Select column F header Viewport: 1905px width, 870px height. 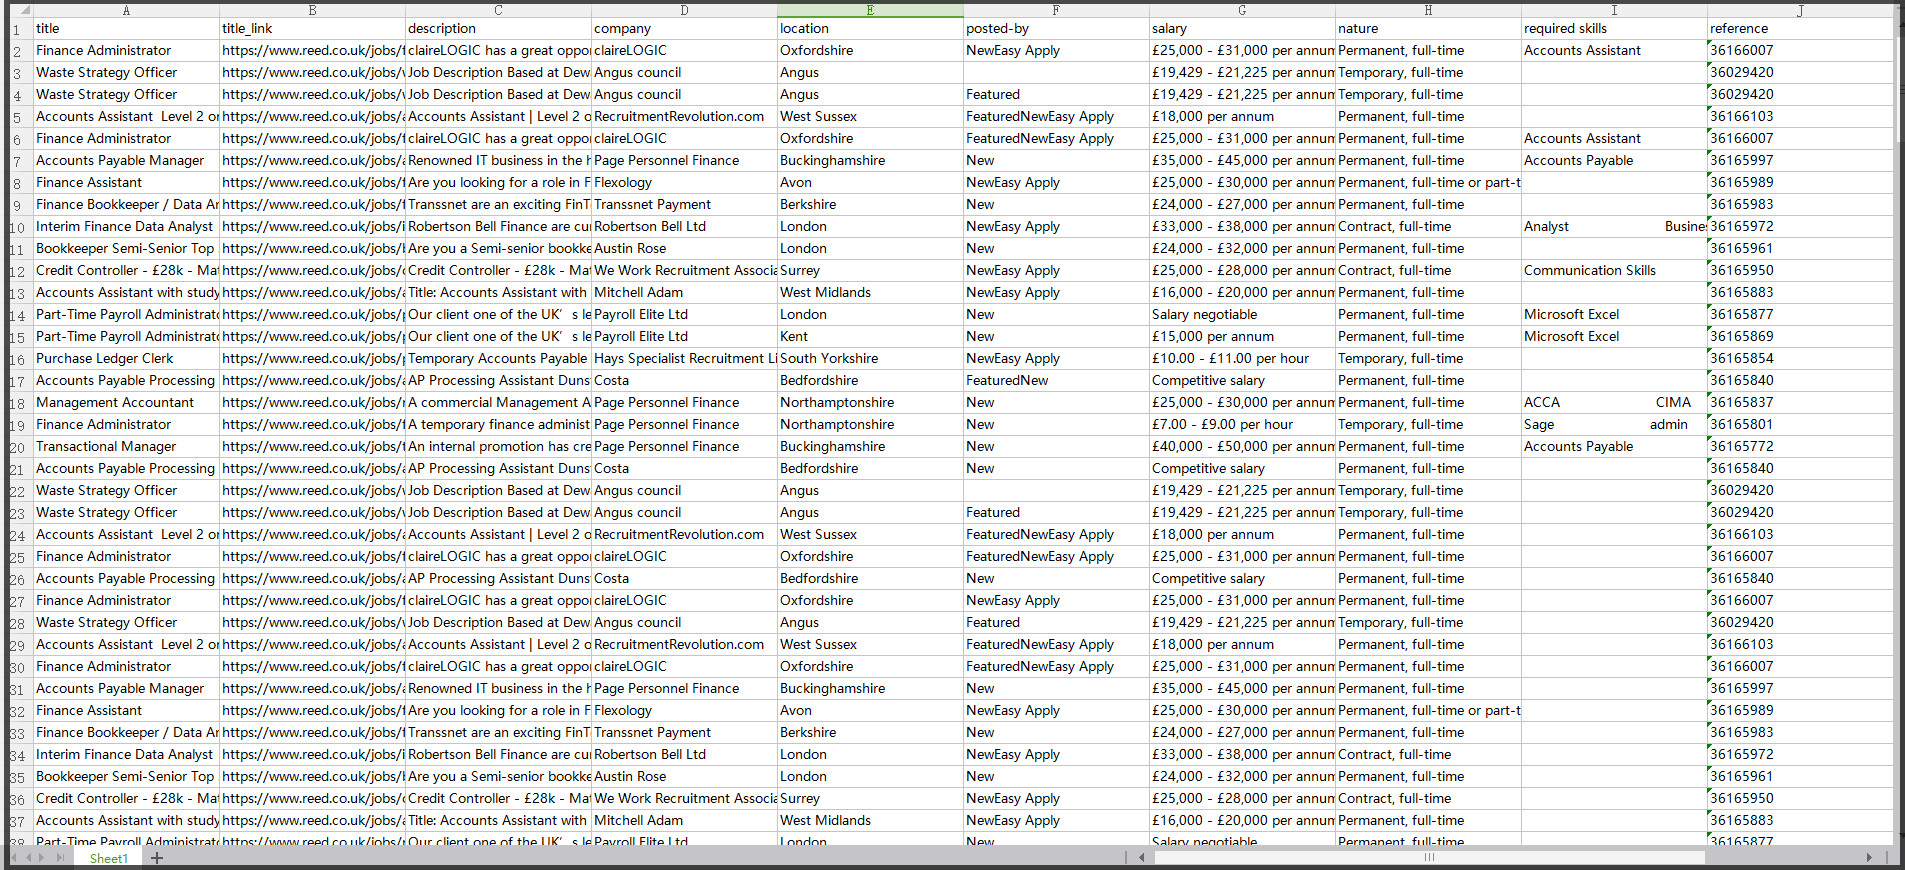click(x=1056, y=10)
